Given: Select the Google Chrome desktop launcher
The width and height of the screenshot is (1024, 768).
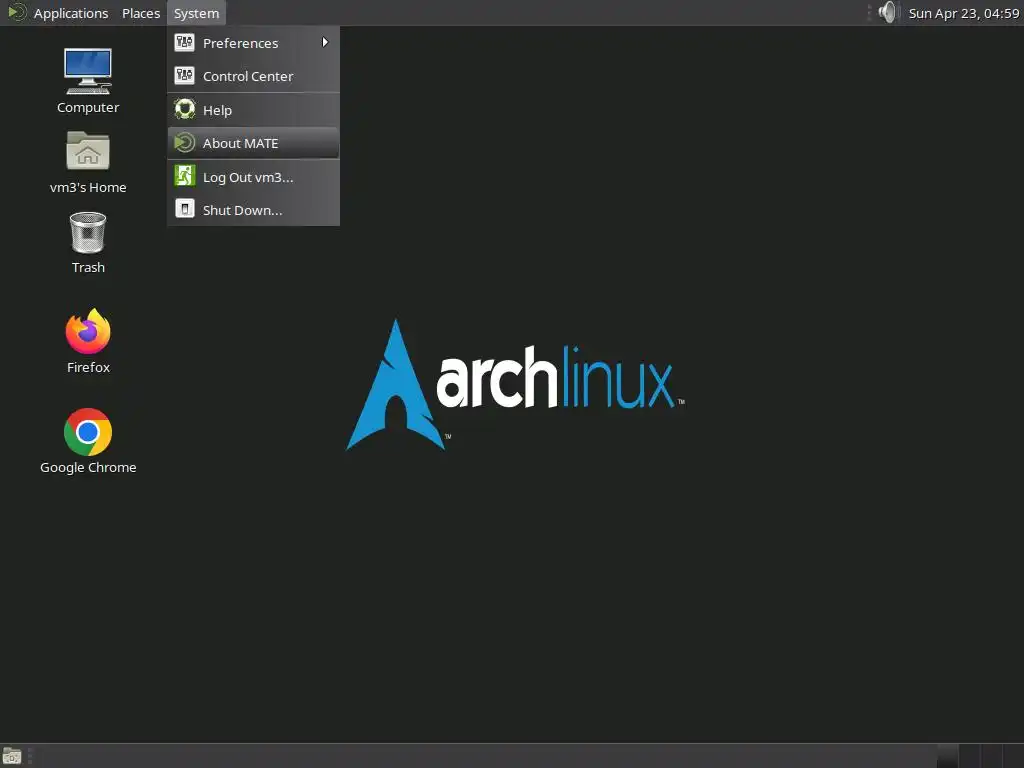Looking at the screenshot, I should [88, 441].
